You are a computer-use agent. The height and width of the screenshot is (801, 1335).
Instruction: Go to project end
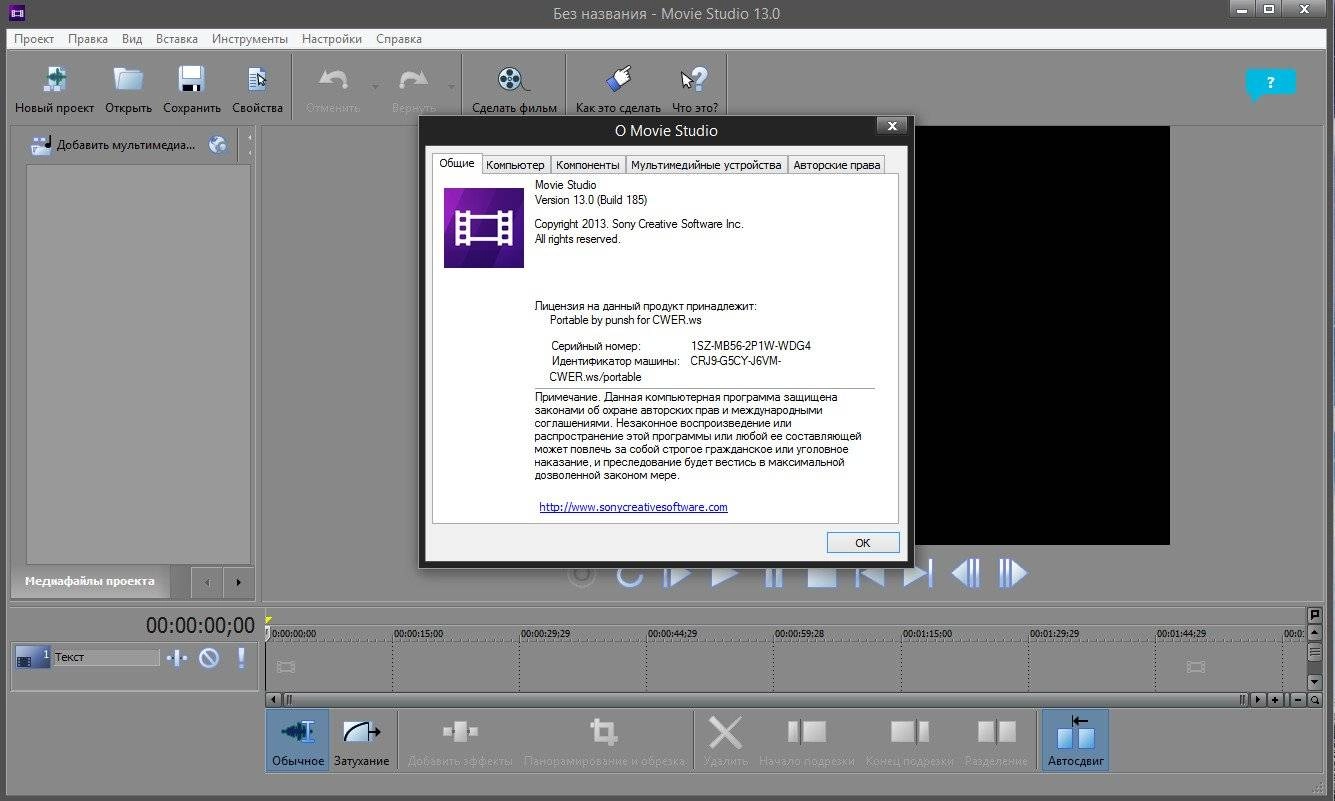point(918,575)
